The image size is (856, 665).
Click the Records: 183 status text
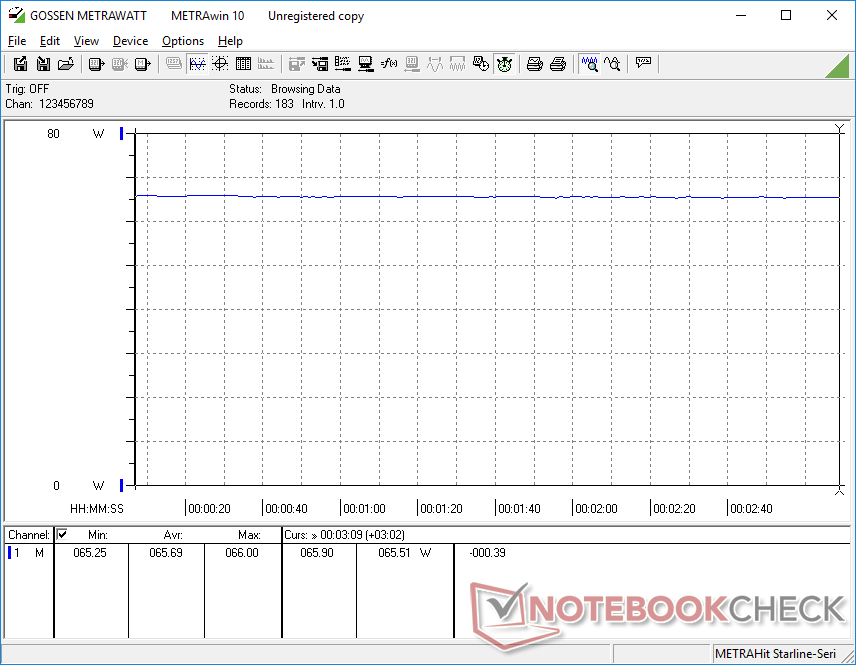click(261, 104)
